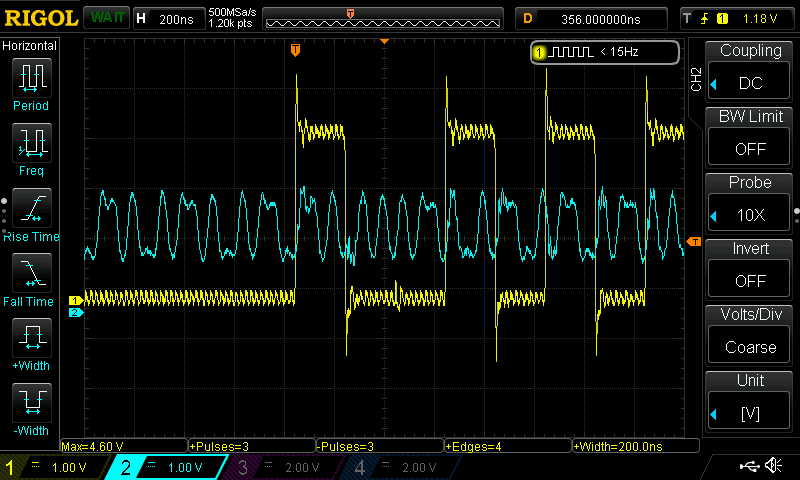Image resolution: width=800 pixels, height=480 pixels.
Task: Click the frequency counter readout box
Action: 605,52
